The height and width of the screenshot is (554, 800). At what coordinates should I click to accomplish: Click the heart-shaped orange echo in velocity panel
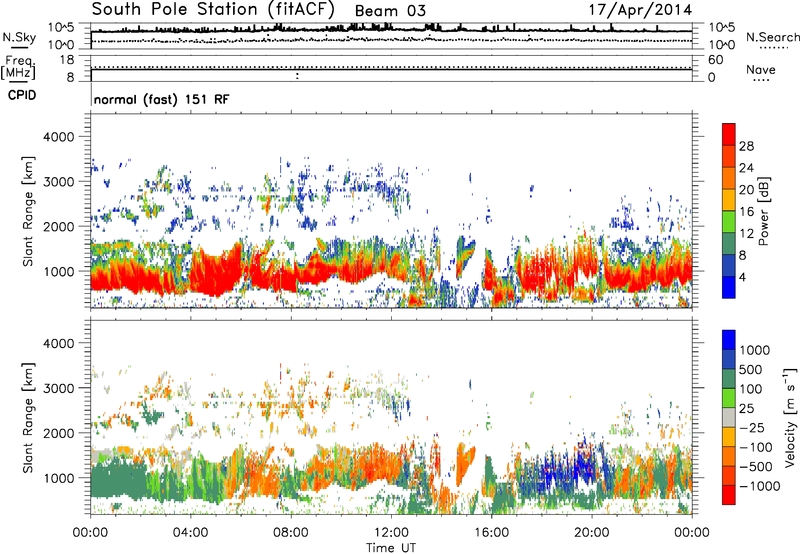[x=464, y=463]
